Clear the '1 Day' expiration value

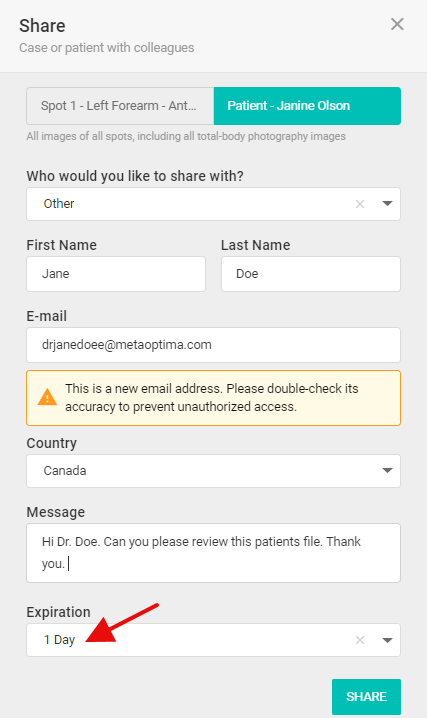pos(360,640)
